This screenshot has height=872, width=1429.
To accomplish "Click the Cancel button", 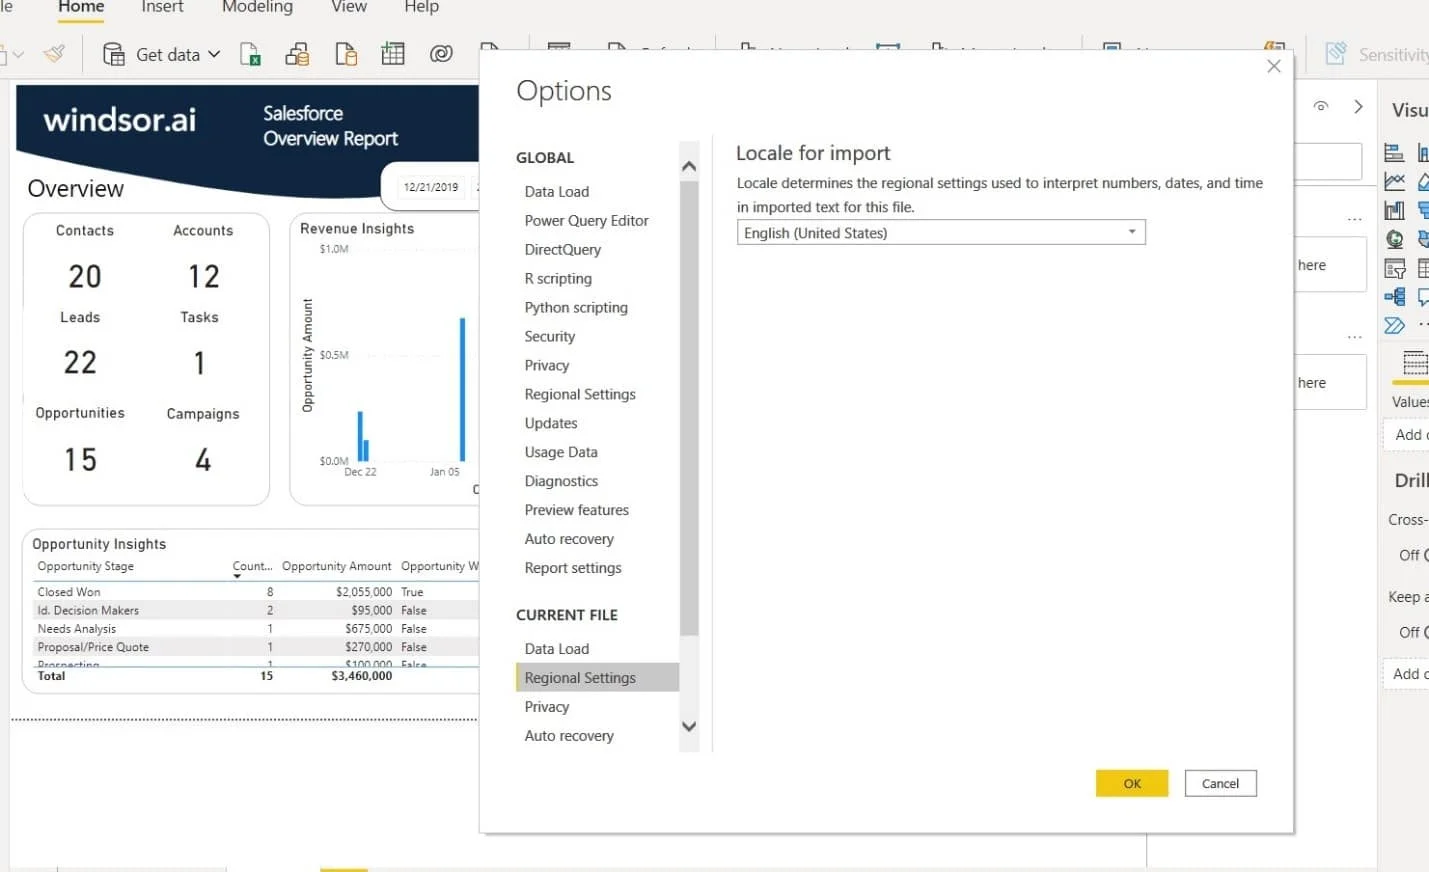I will pos(1220,783).
